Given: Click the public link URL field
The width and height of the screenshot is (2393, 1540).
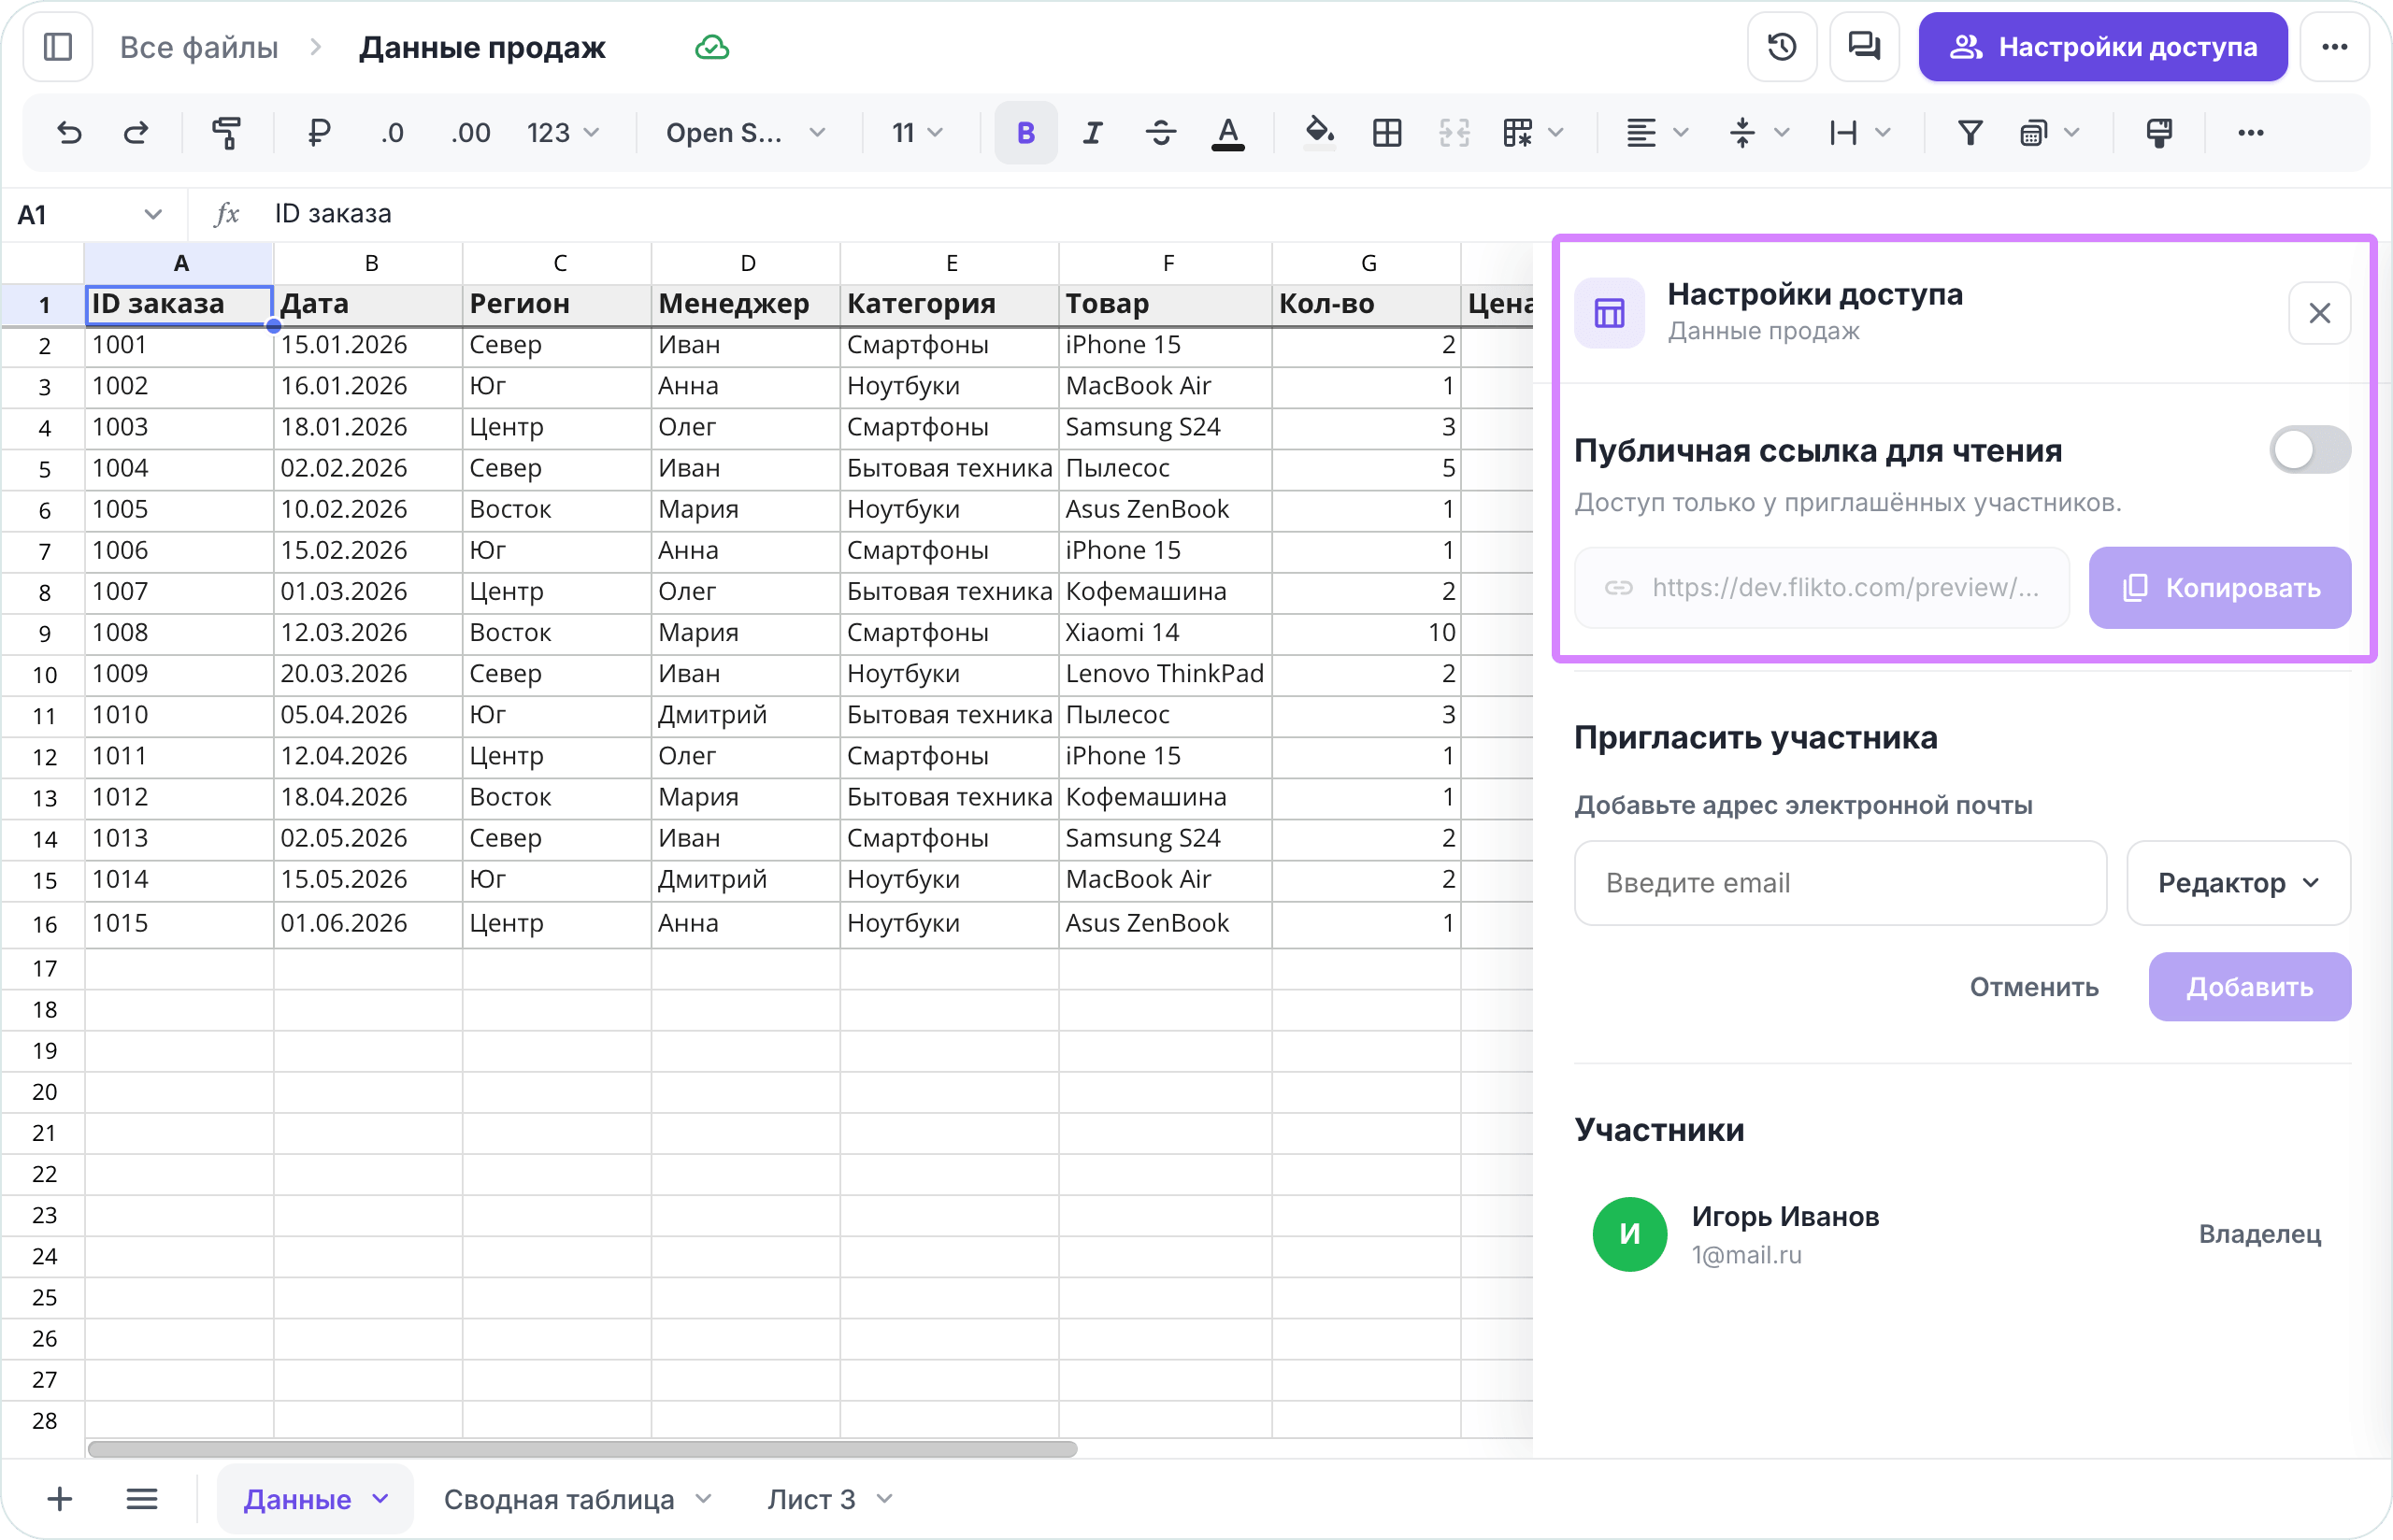Looking at the screenshot, I should (x=1821, y=588).
